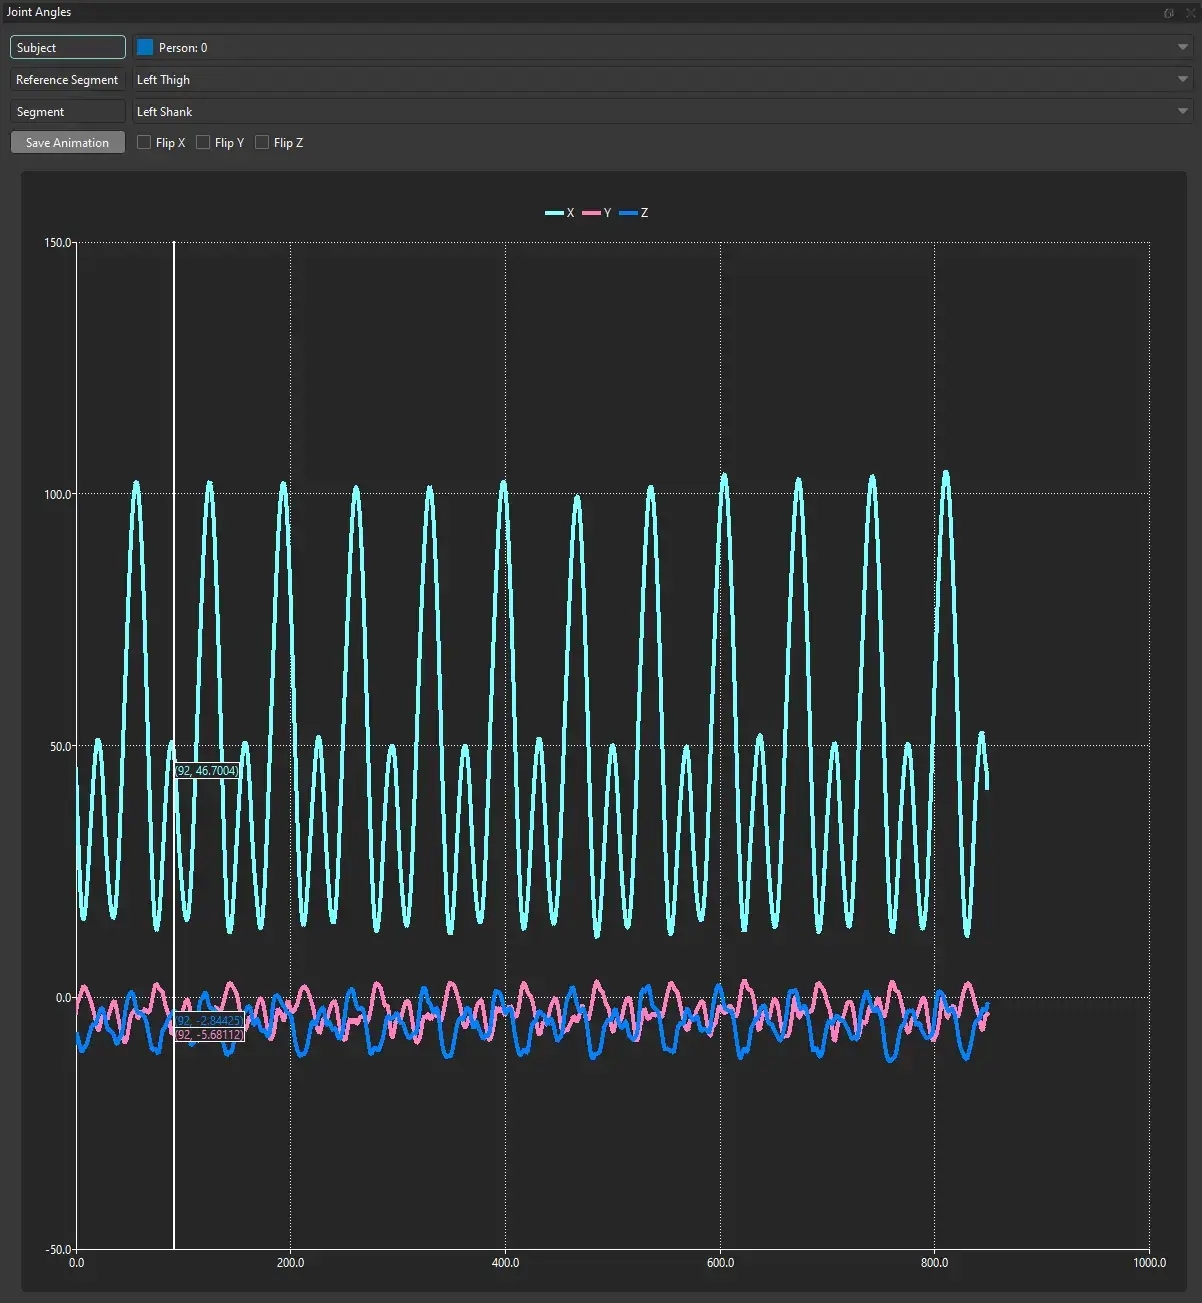Click the Subject label button
The image size is (1202, 1303).
[x=67, y=48]
